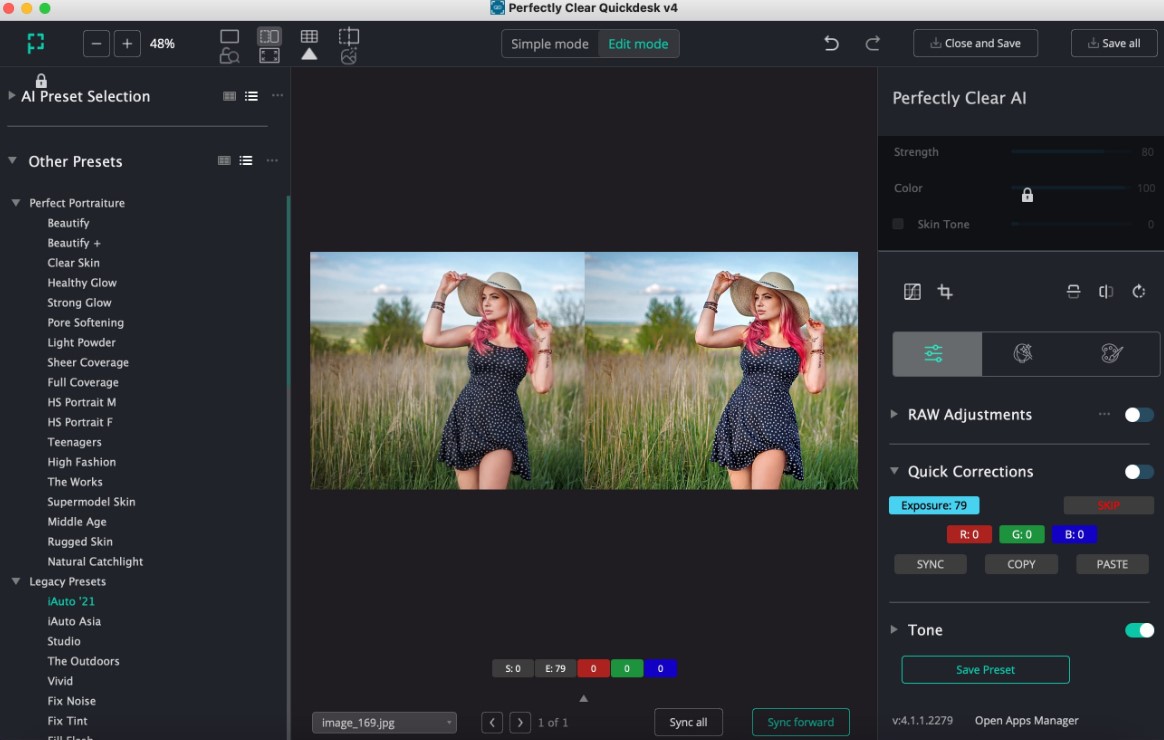Open Apps Manager link
1164x740 pixels.
pyautogui.click(x=1027, y=721)
